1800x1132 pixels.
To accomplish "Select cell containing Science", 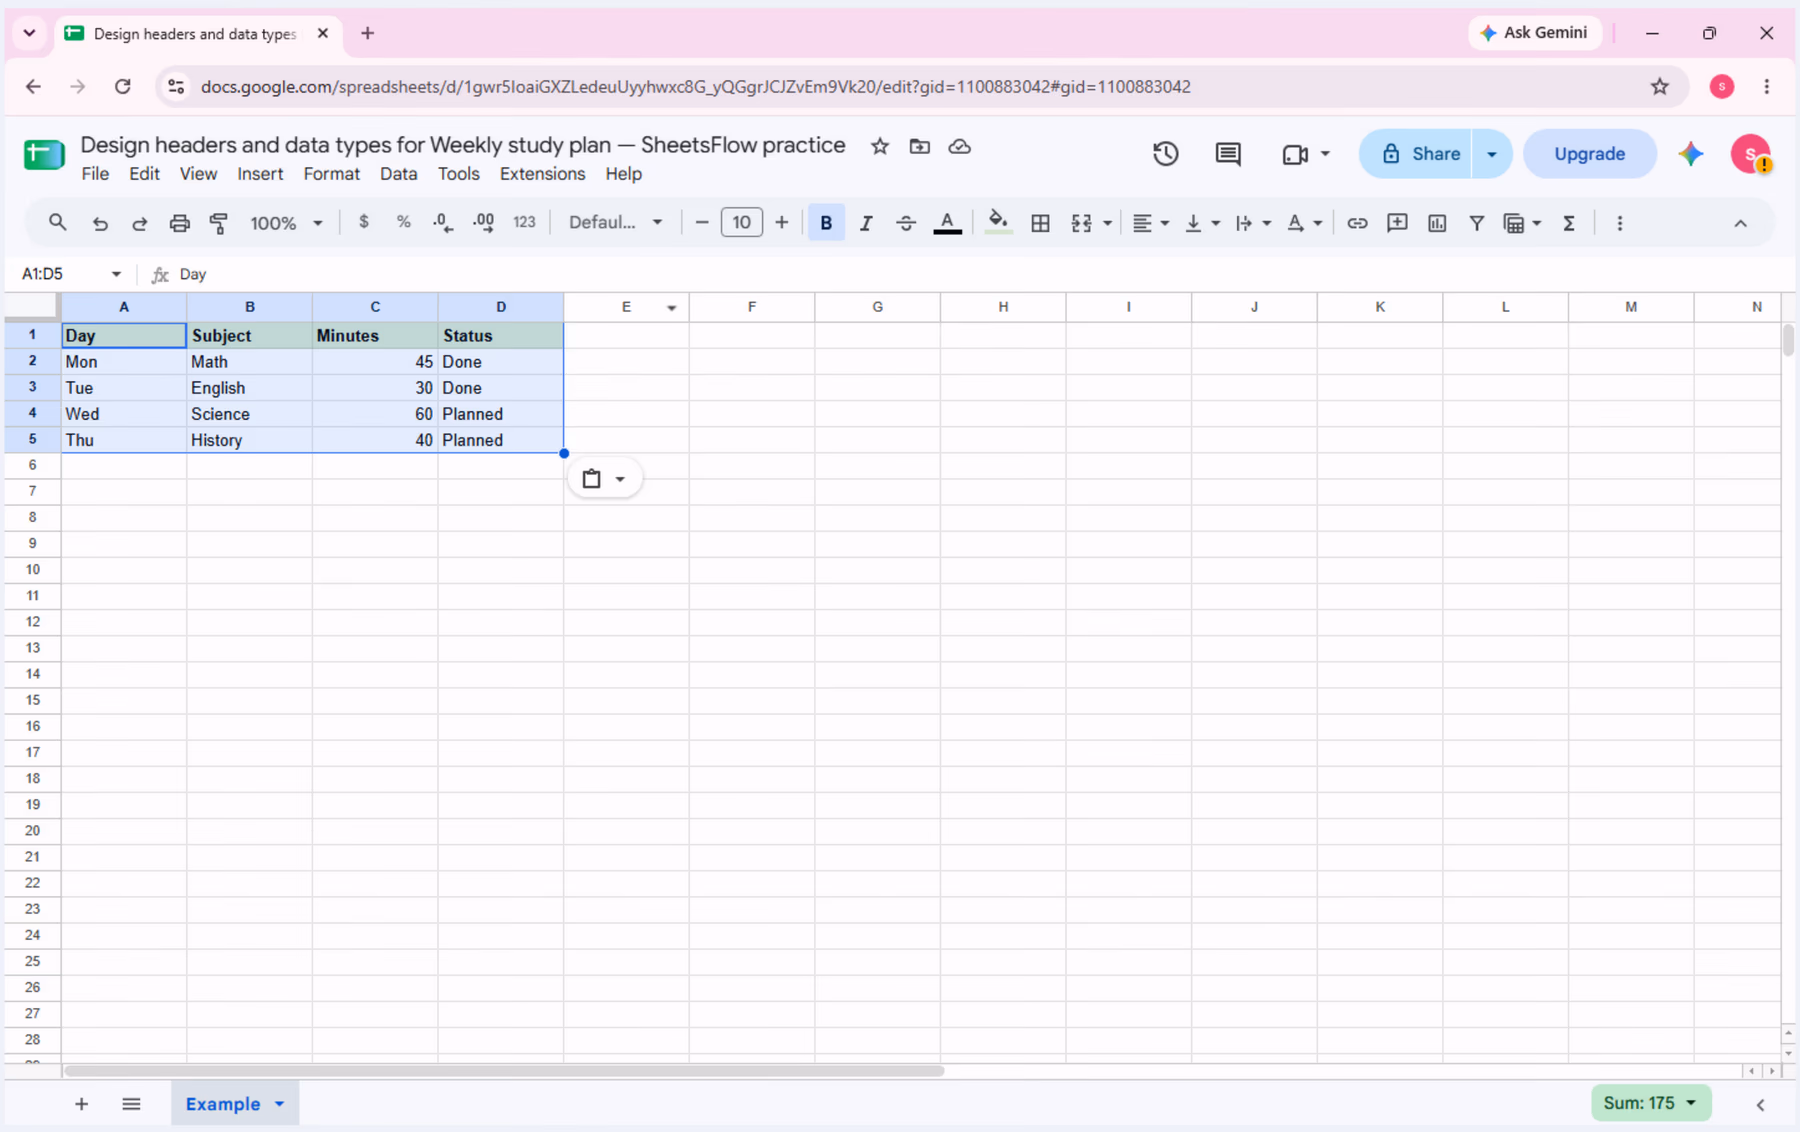I will tap(249, 414).
